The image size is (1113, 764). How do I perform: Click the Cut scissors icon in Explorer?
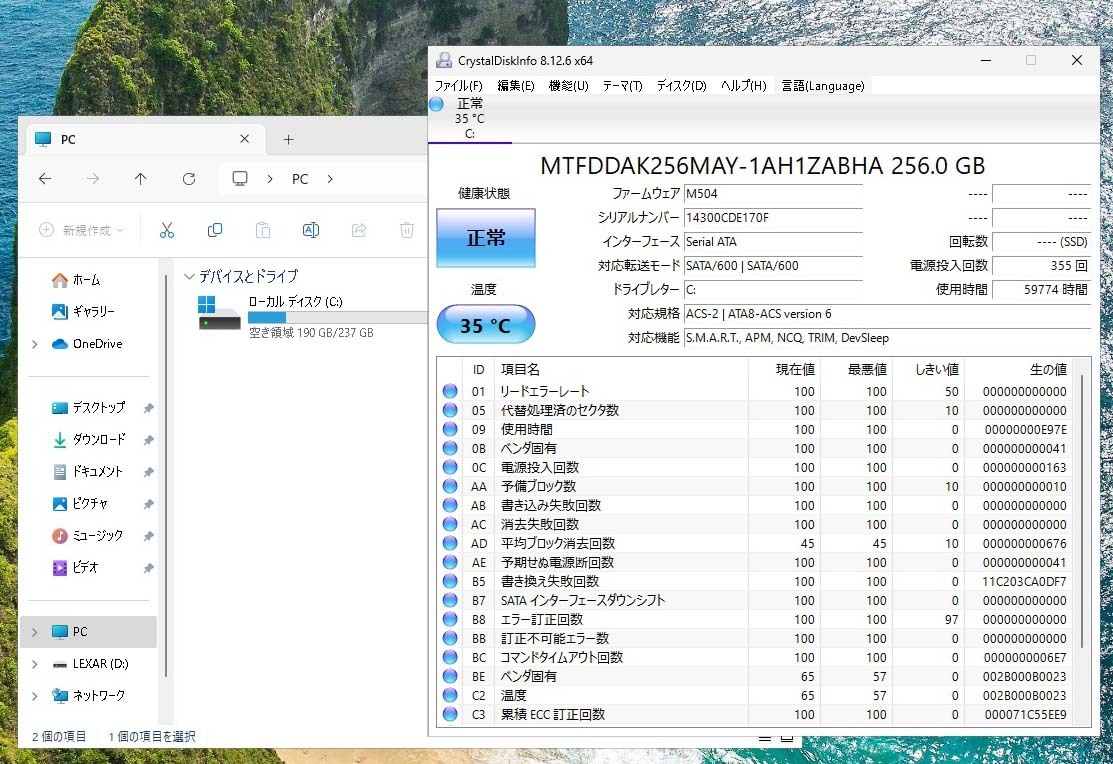[x=167, y=230]
